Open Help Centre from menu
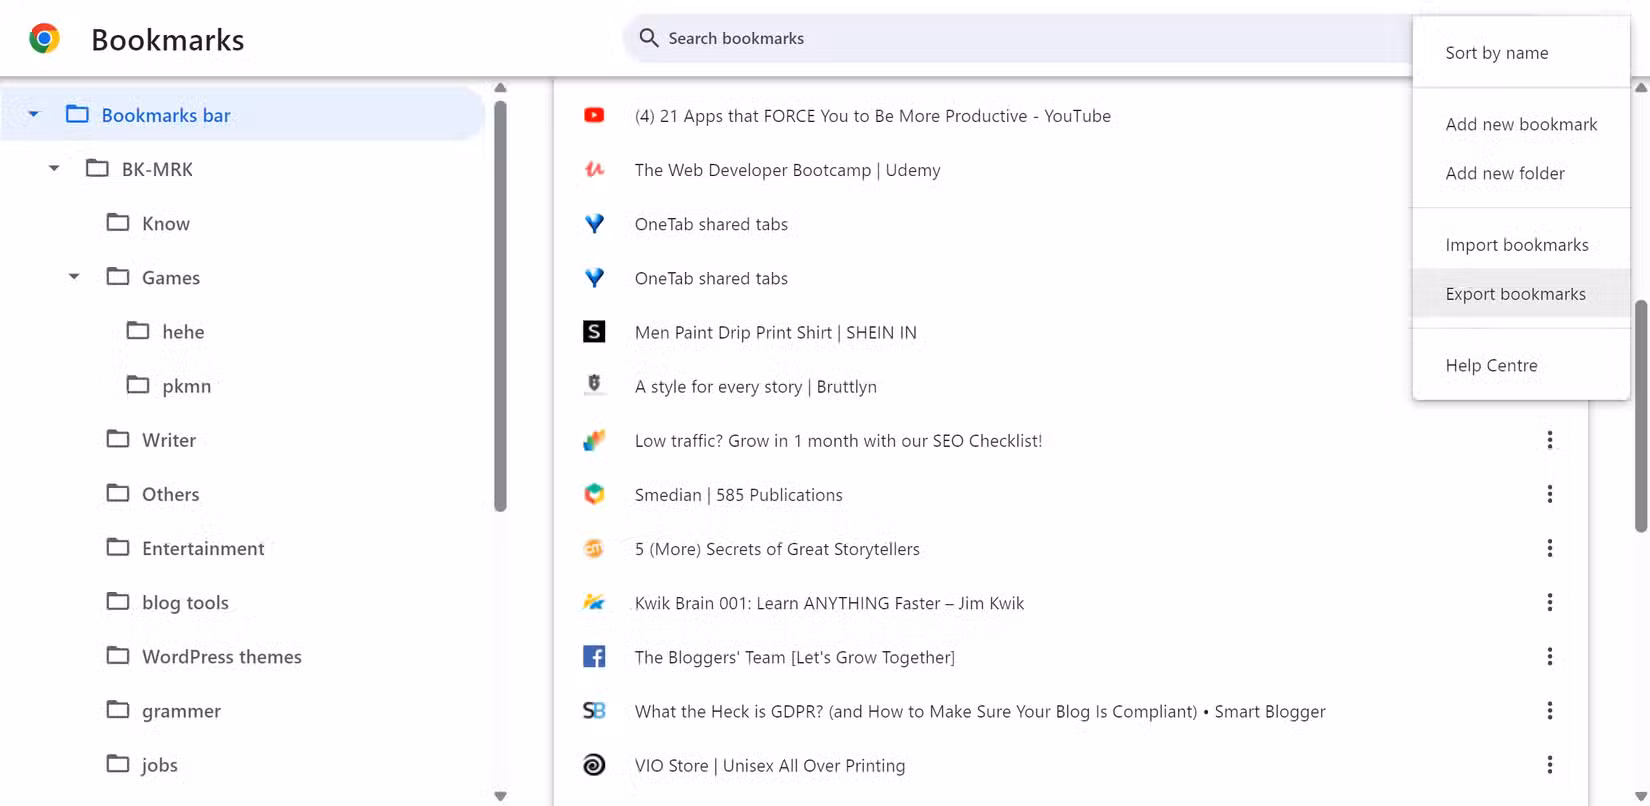Viewport: 1650px width, 806px height. click(1521, 365)
